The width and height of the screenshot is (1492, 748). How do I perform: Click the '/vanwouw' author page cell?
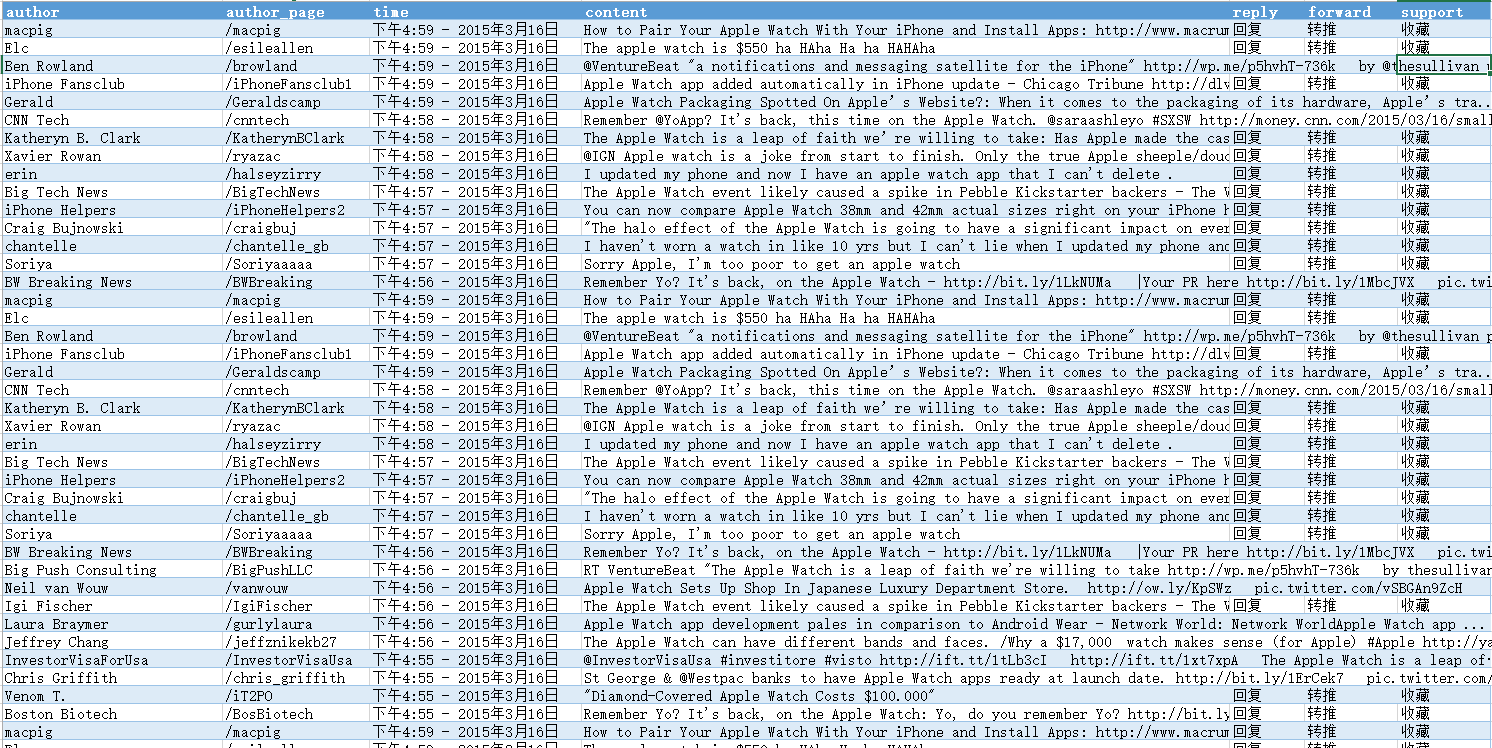coord(298,588)
